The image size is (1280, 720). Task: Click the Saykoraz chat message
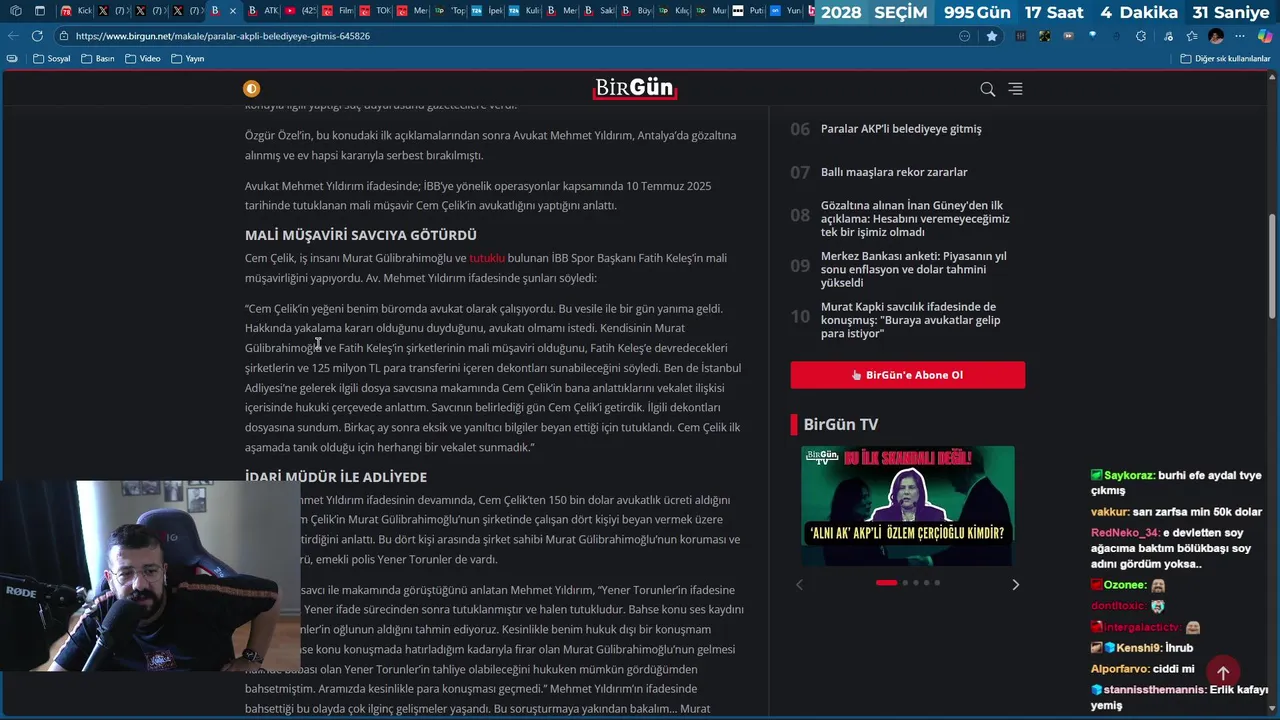tap(1176, 483)
